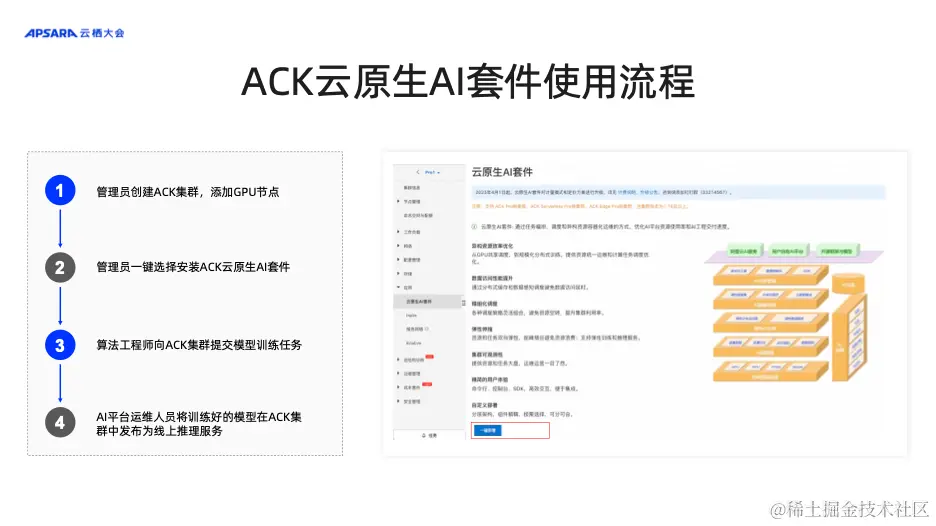Click the 集群可观测性 feature heading

(x=487, y=354)
